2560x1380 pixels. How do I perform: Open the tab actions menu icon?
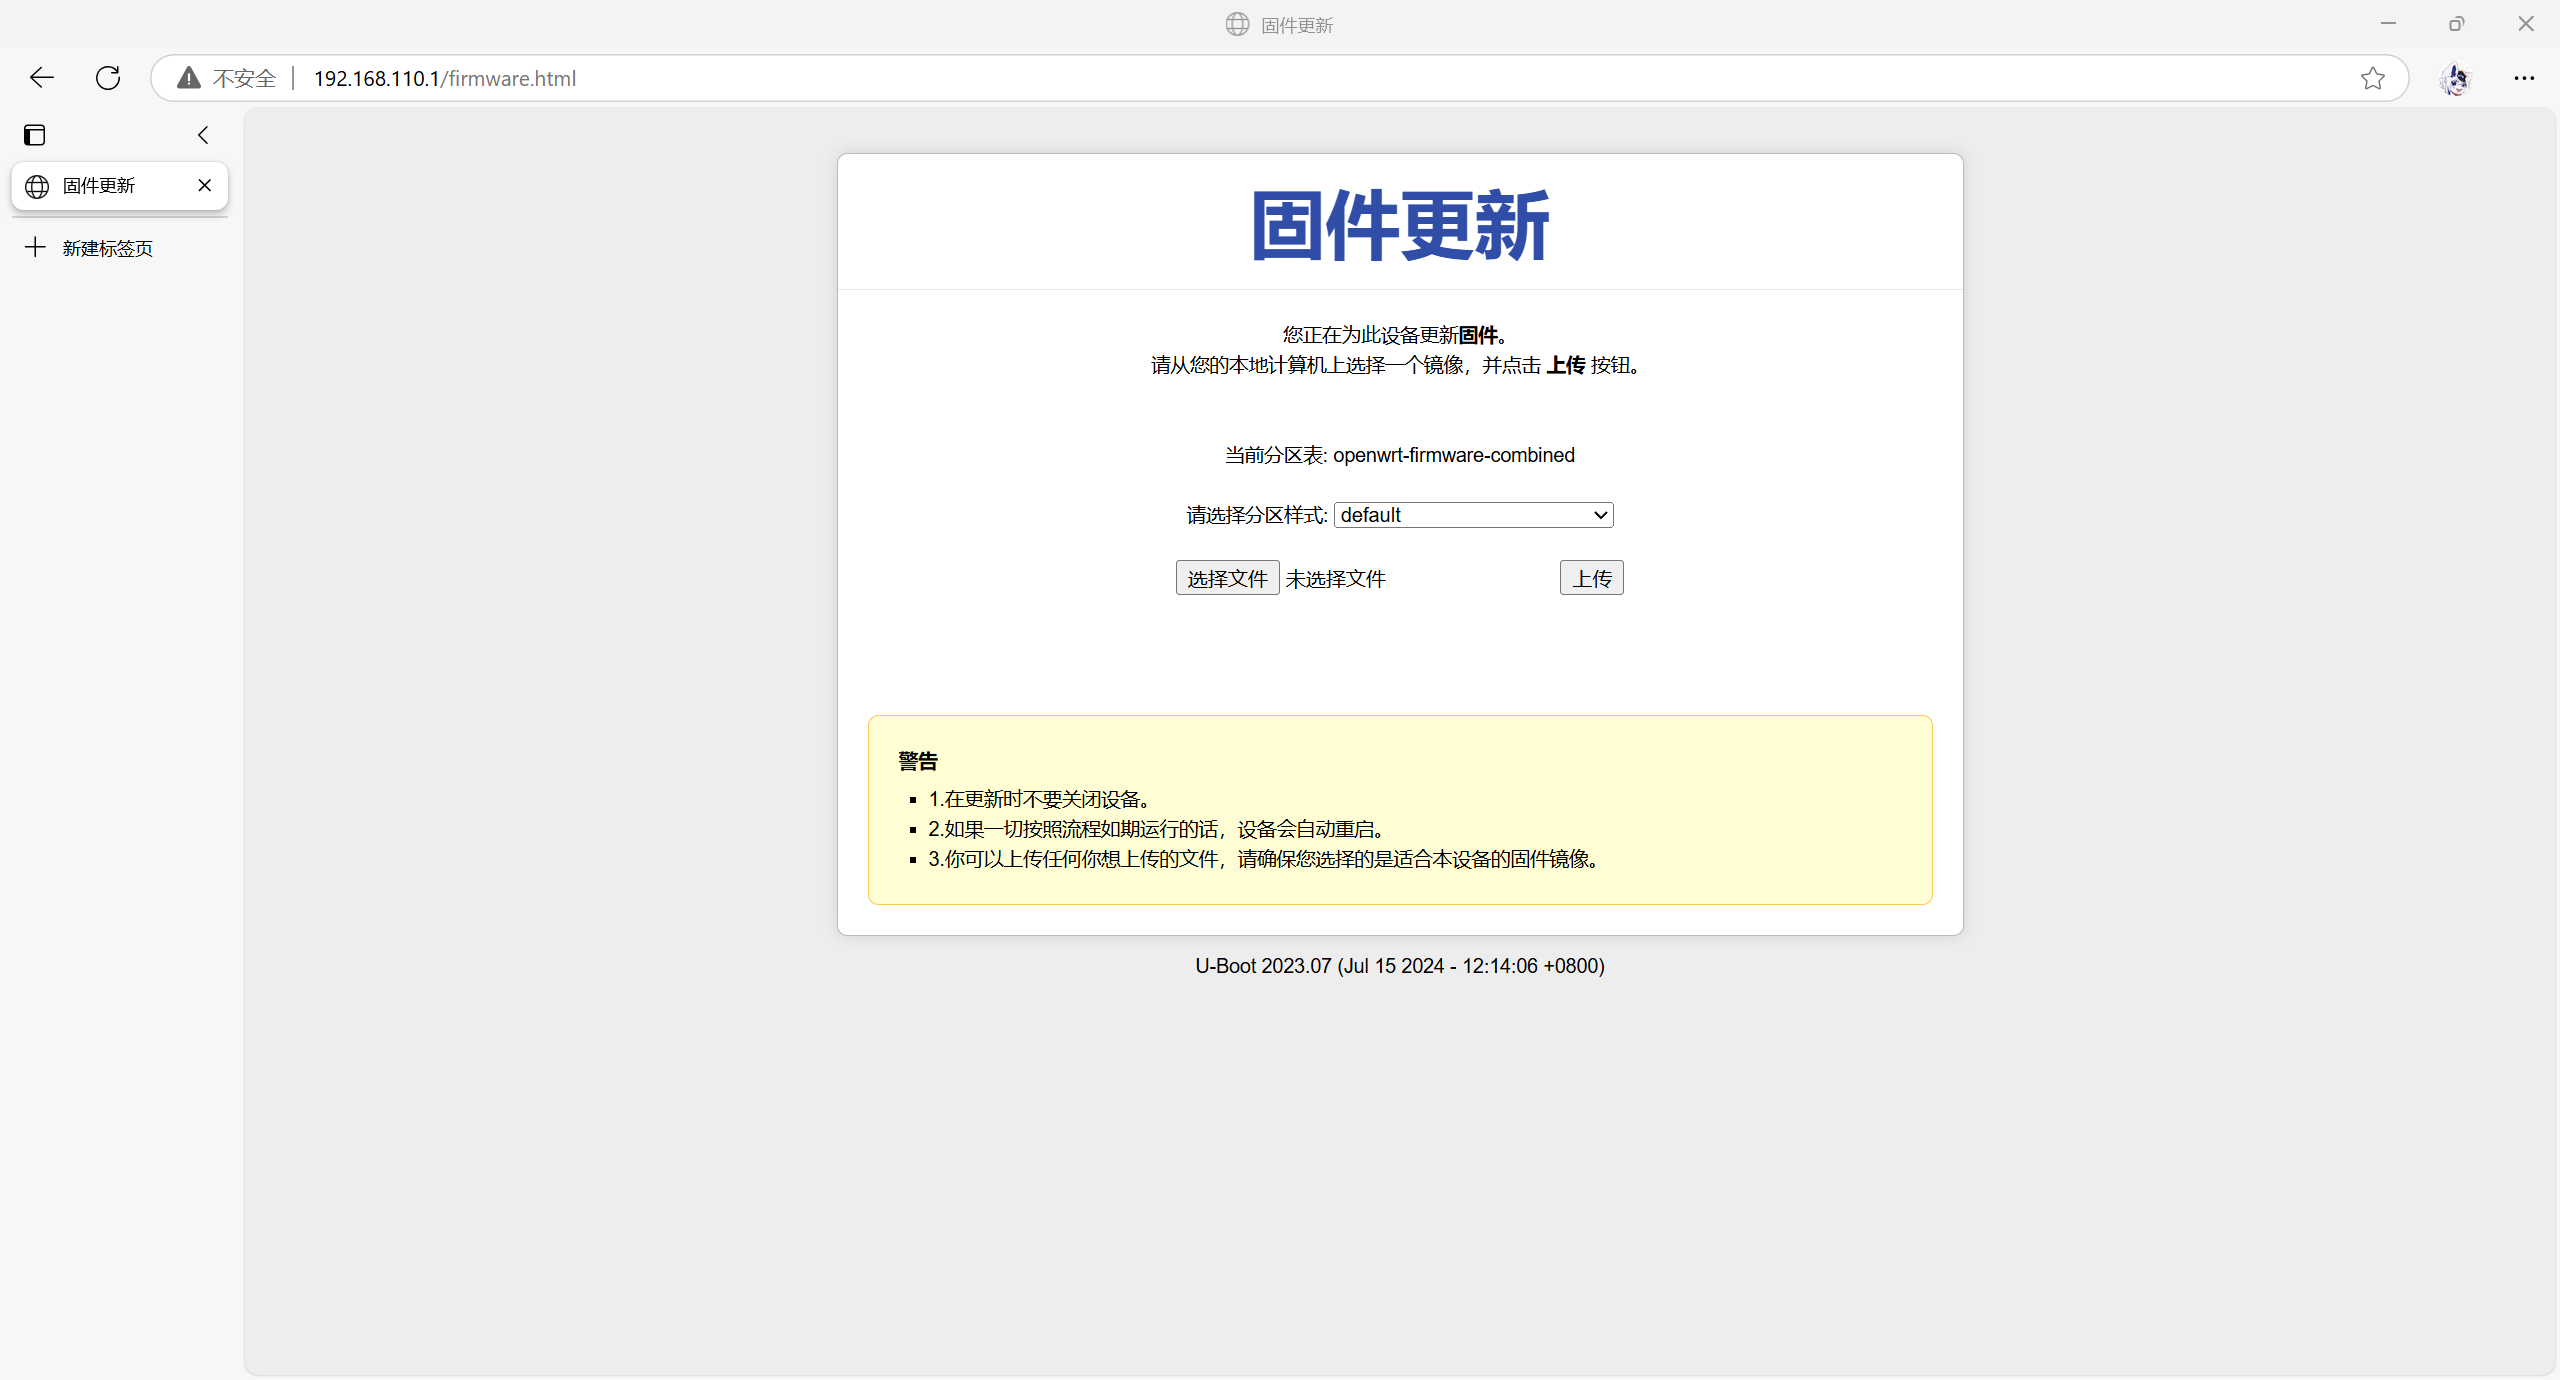[x=34, y=134]
